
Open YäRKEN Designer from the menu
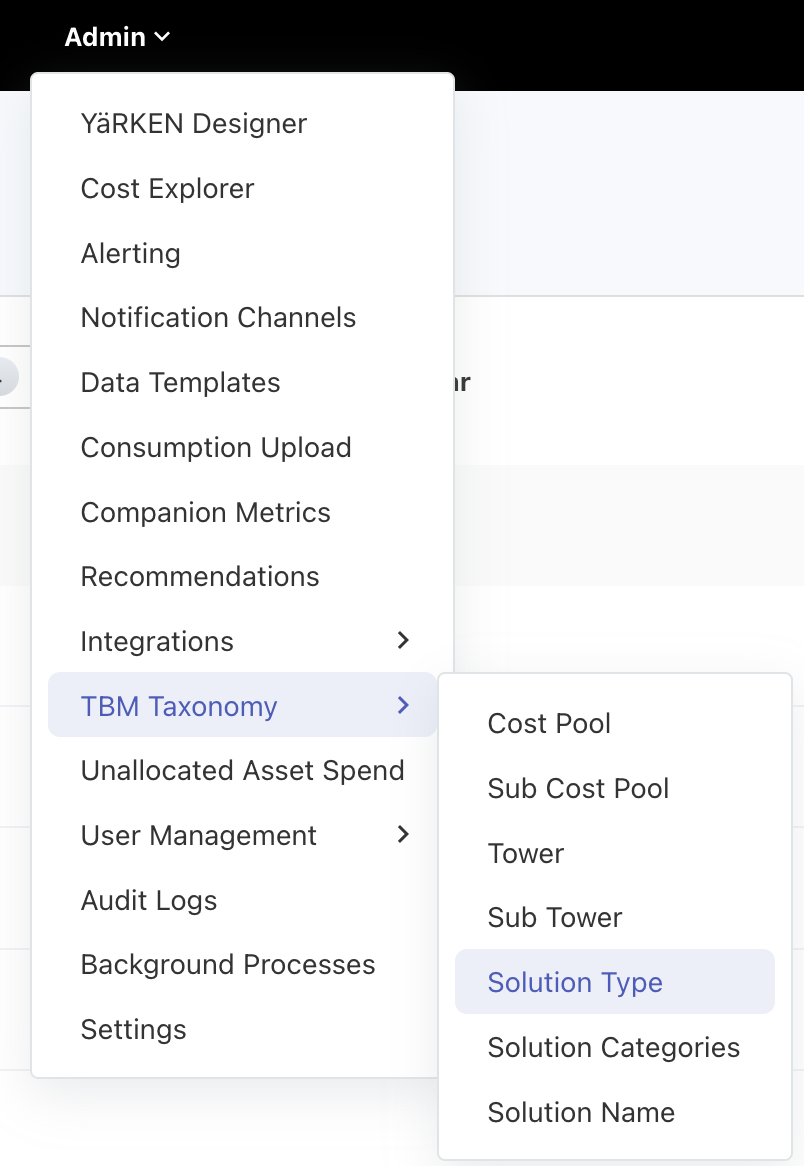point(194,124)
